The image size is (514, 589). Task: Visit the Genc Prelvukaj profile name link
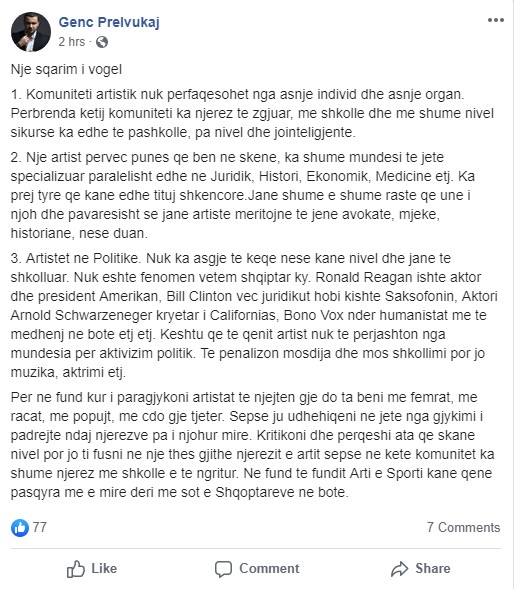click(109, 22)
